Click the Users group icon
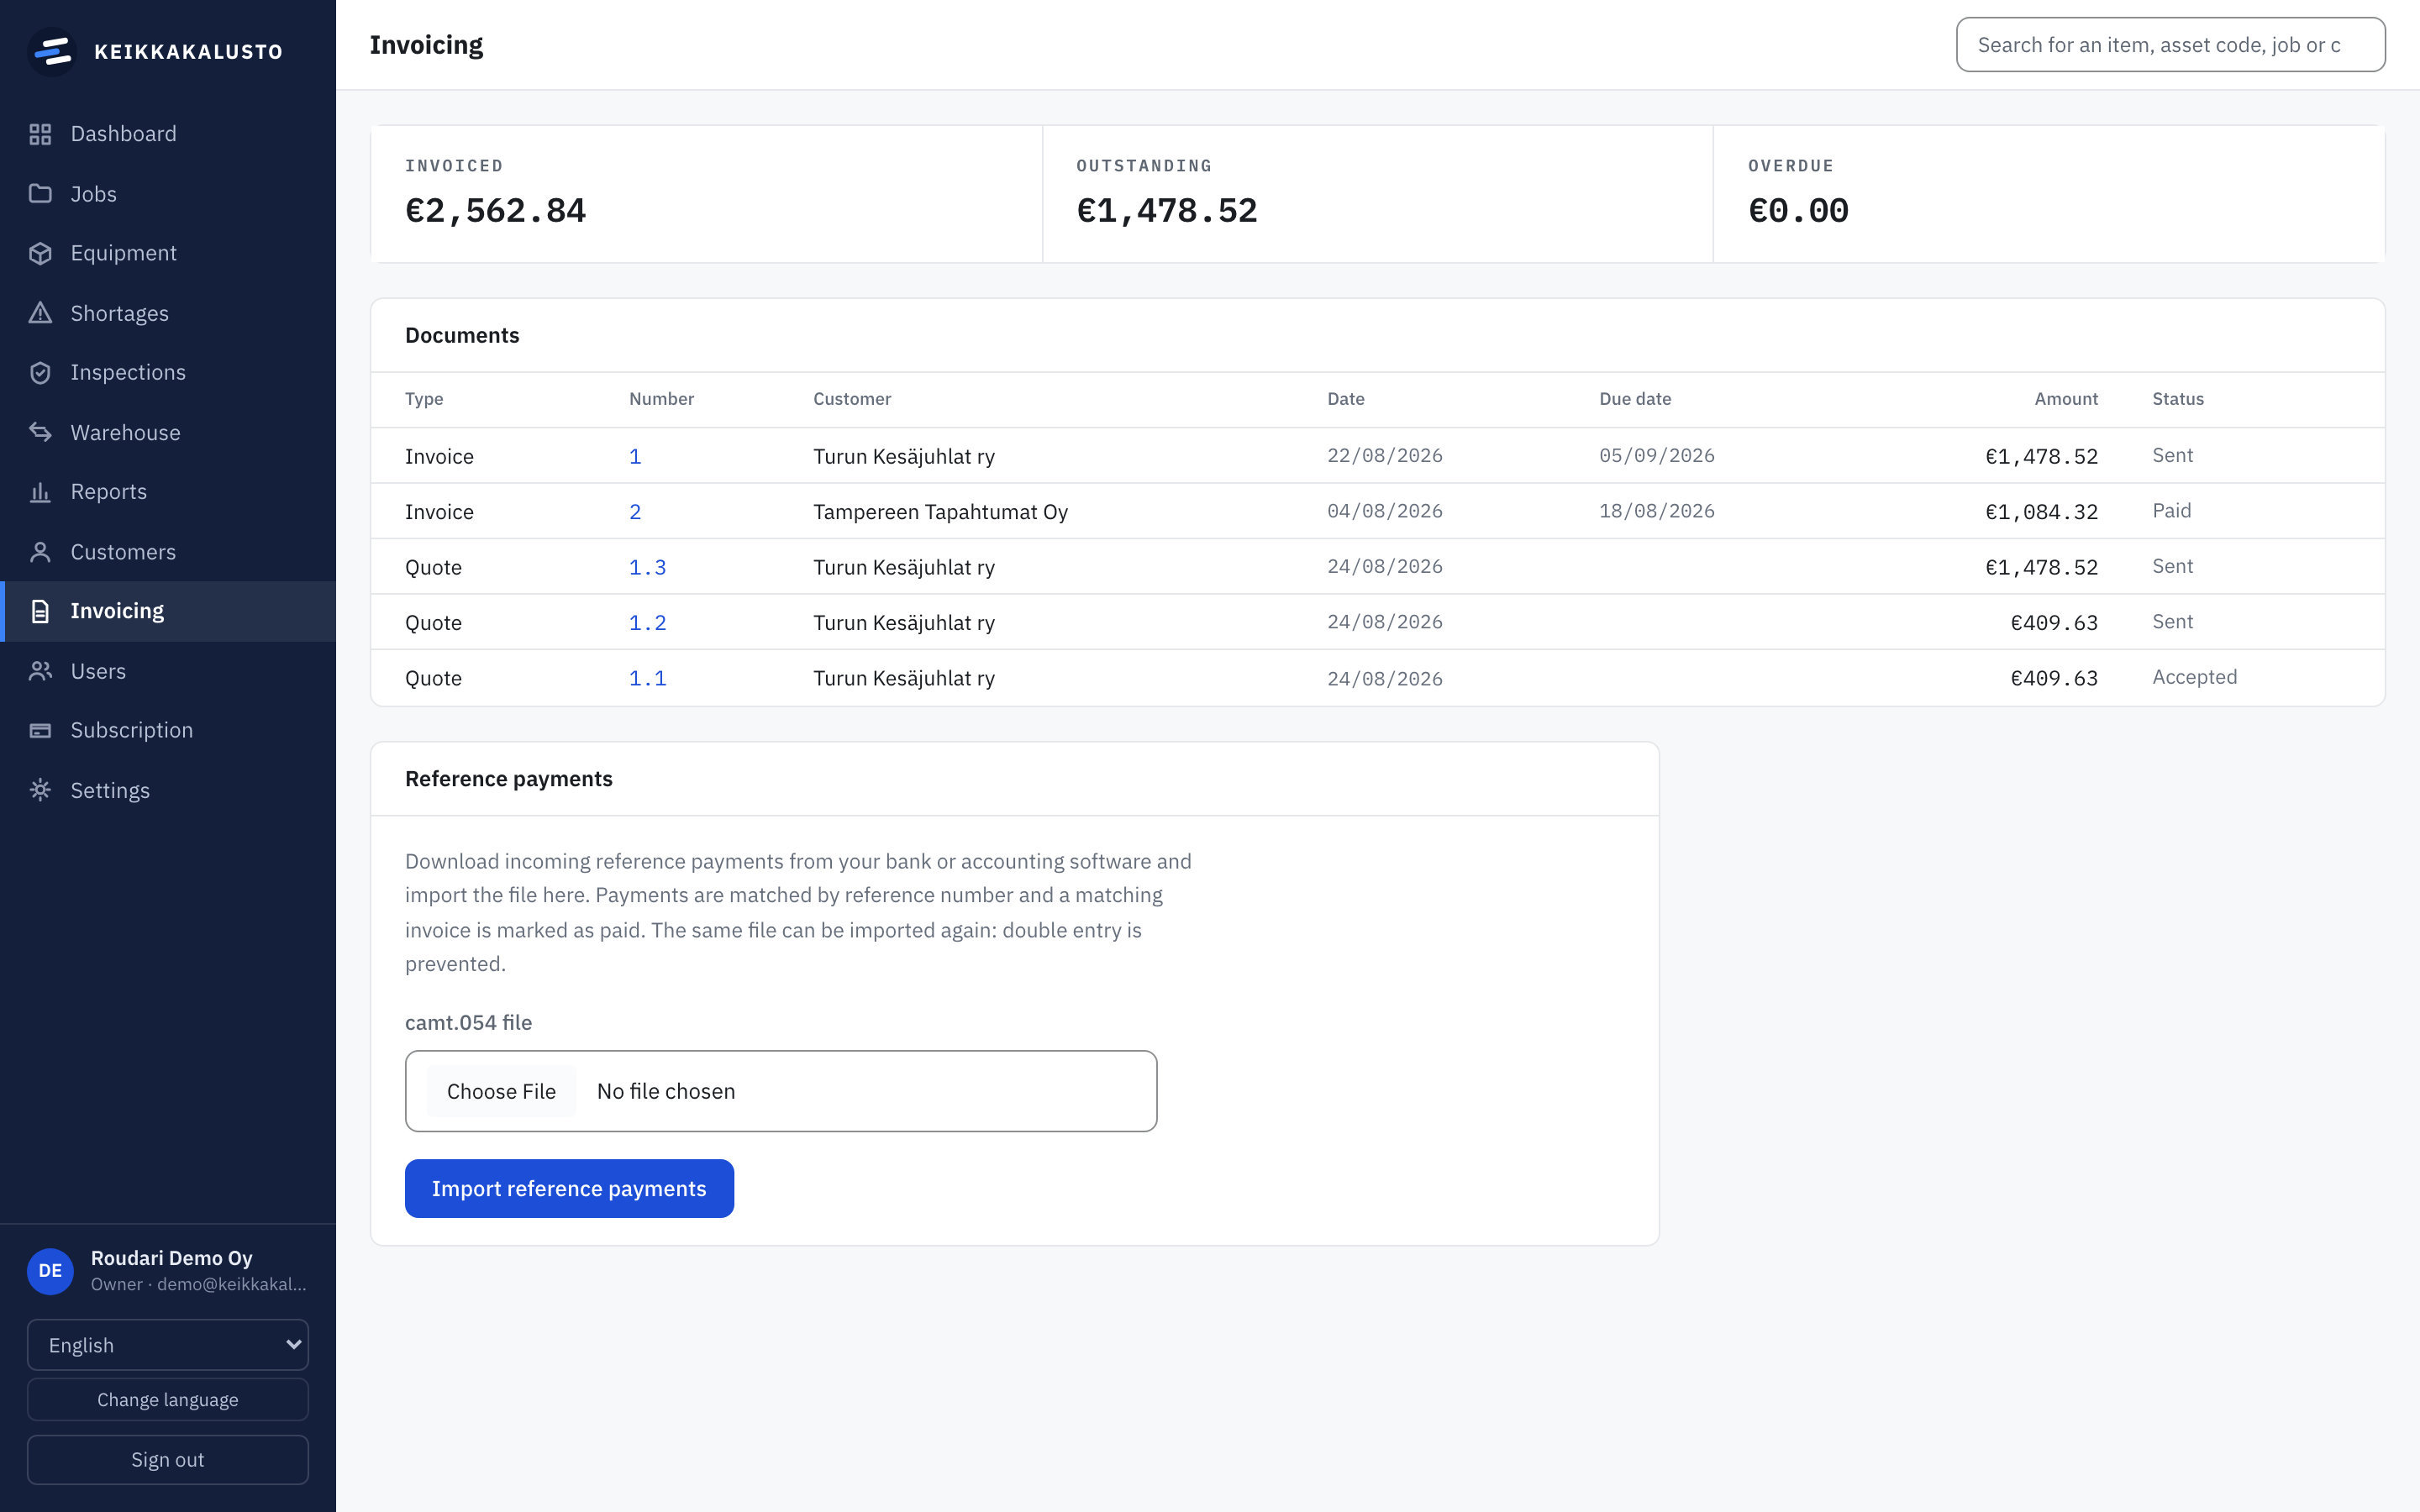 tap(40, 671)
